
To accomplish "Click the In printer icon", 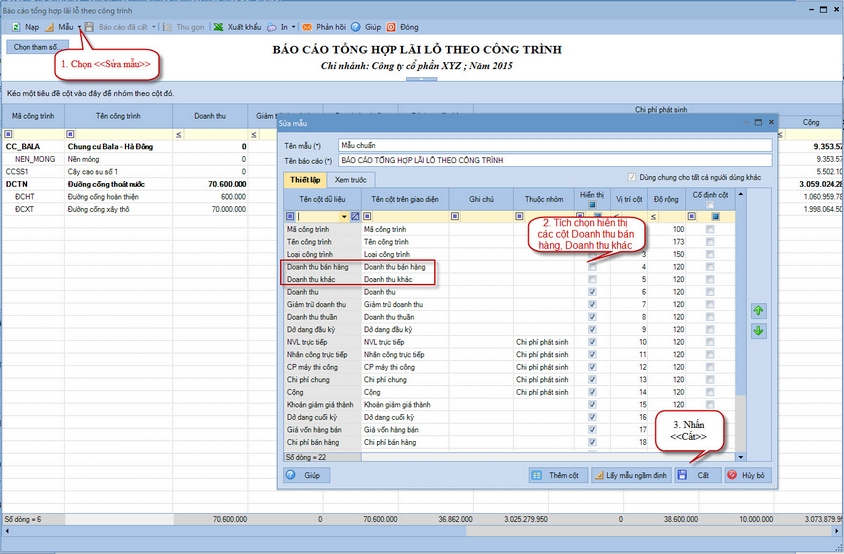I will point(272,27).
